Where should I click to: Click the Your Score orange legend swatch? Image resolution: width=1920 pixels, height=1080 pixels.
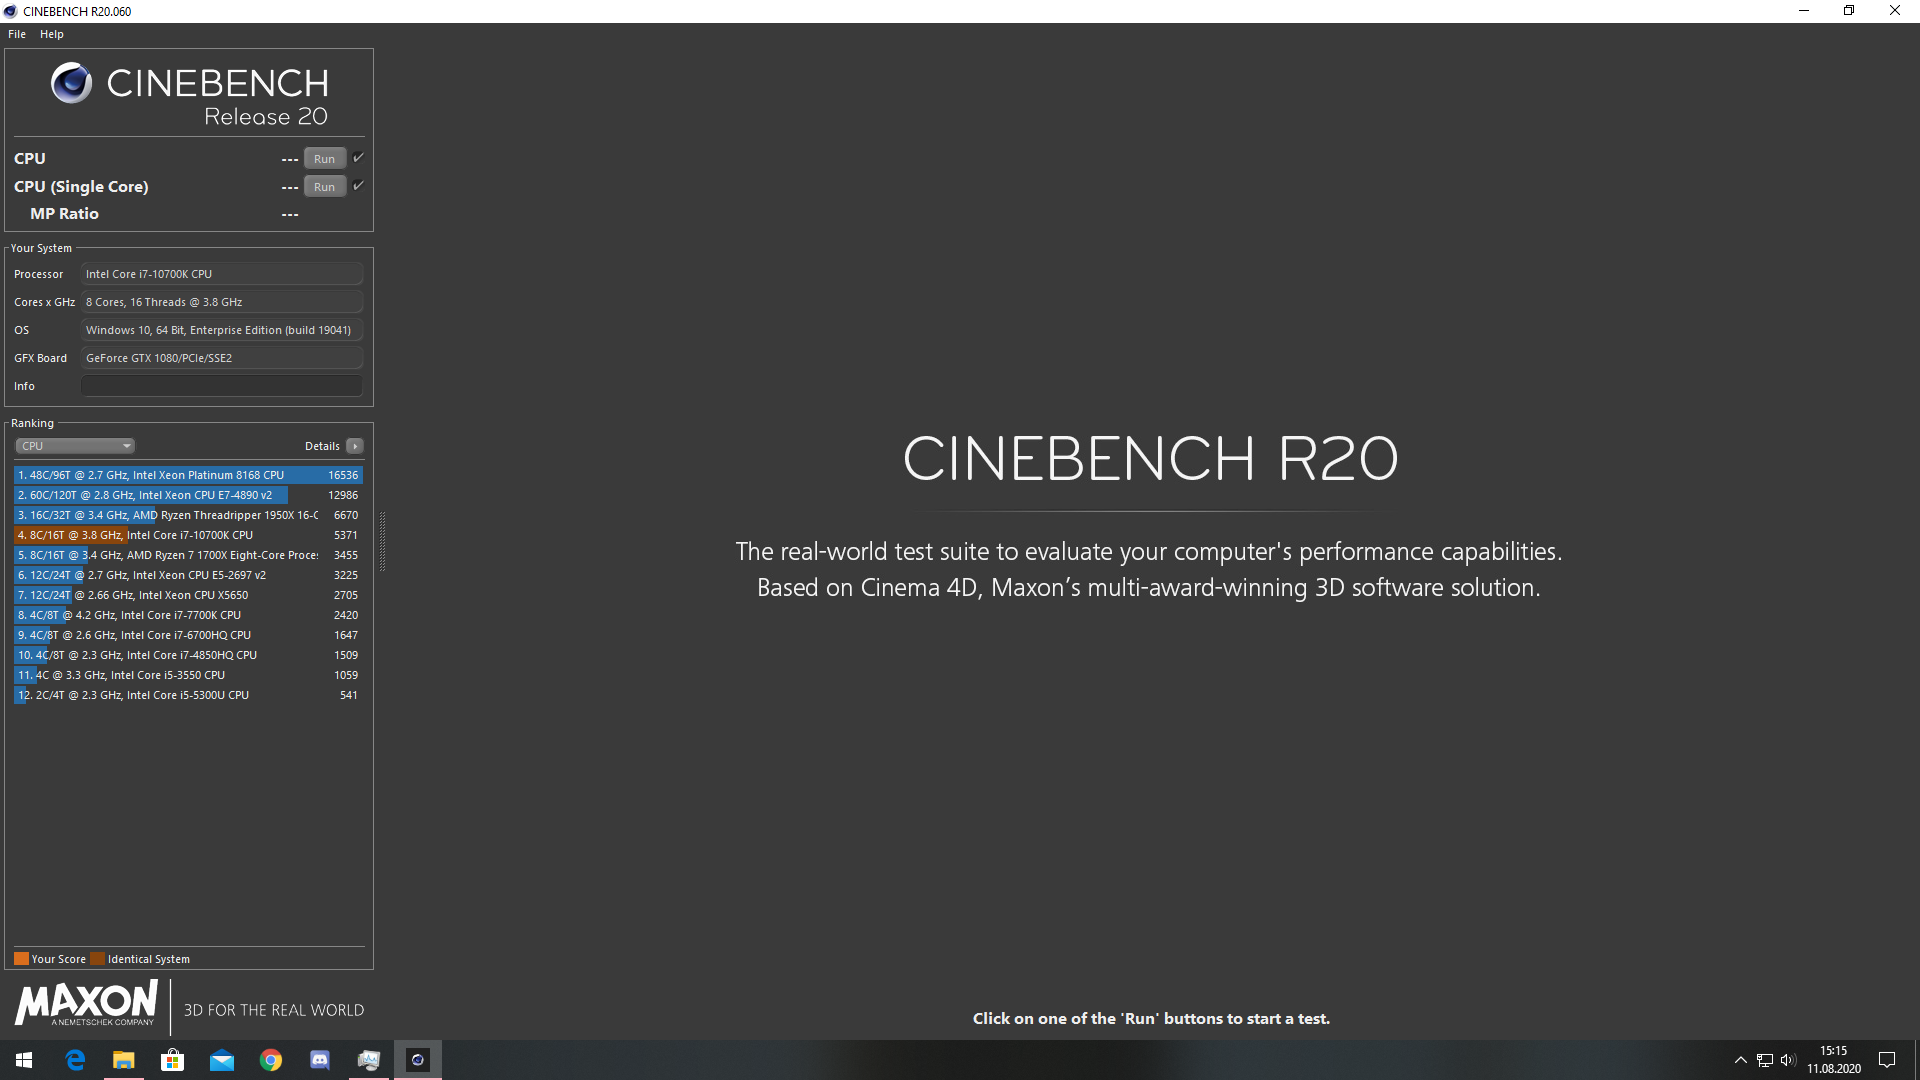tap(21, 959)
